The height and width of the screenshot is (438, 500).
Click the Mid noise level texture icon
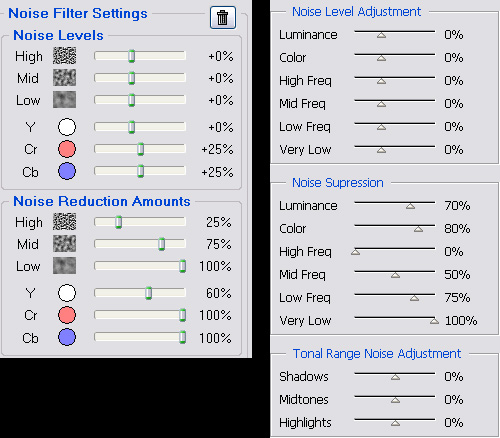coord(64,78)
